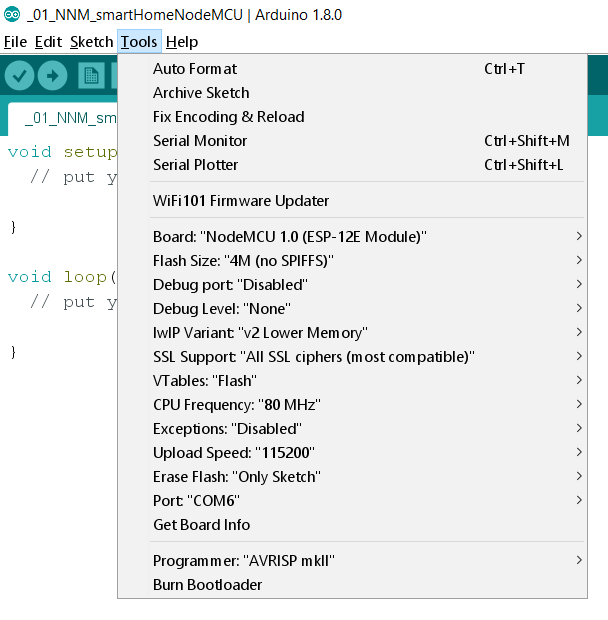The width and height of the screenshot is (608, 620).
Task: Click the comment under void loop
Action: coord(74,302)
